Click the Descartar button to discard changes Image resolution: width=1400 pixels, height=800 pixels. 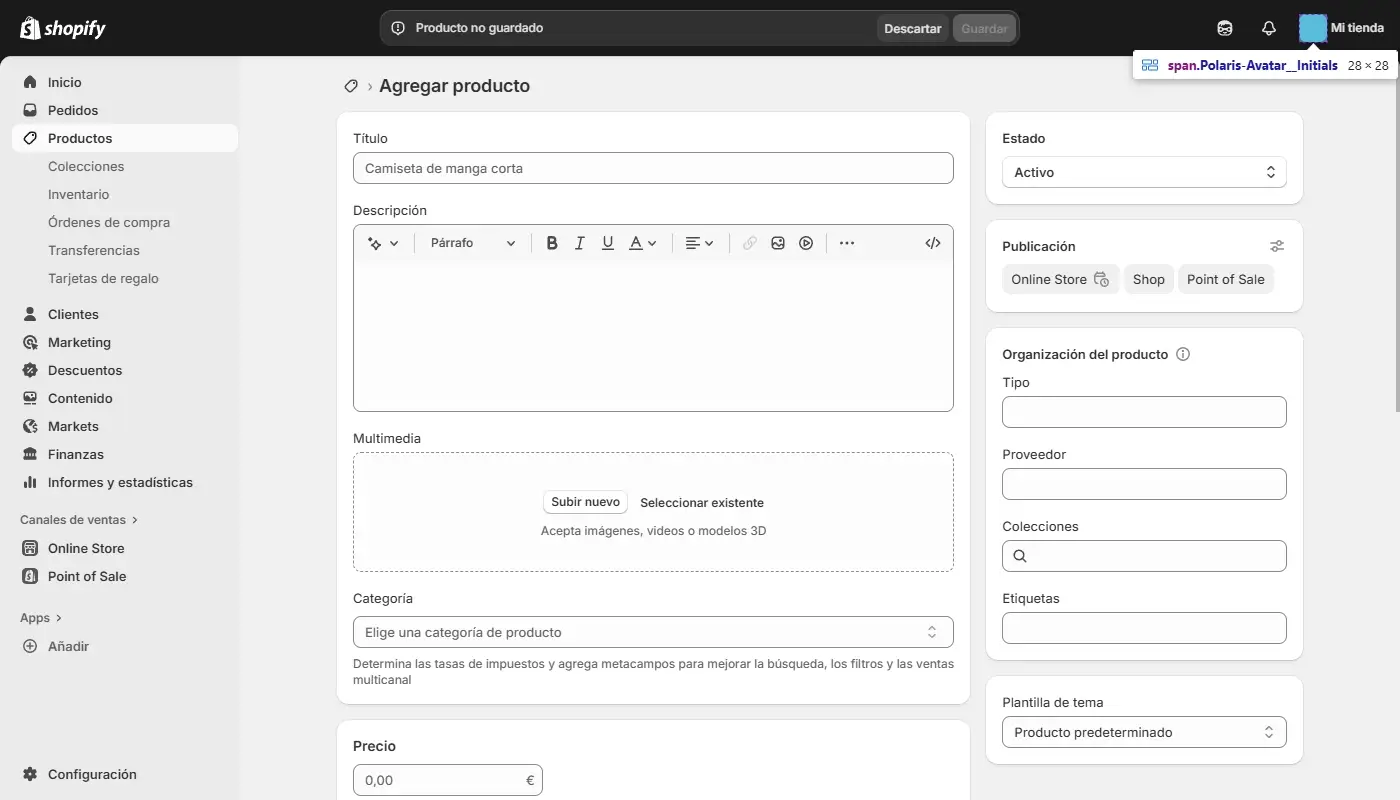pos(911,28)
